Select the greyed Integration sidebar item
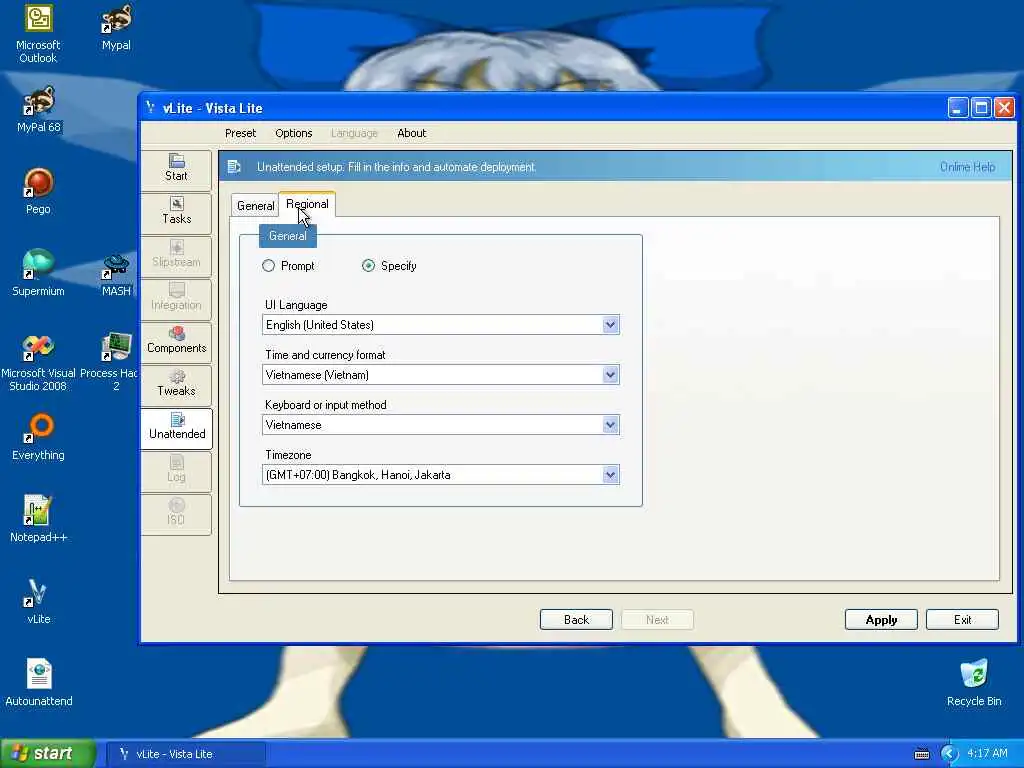 click(176, 298)
